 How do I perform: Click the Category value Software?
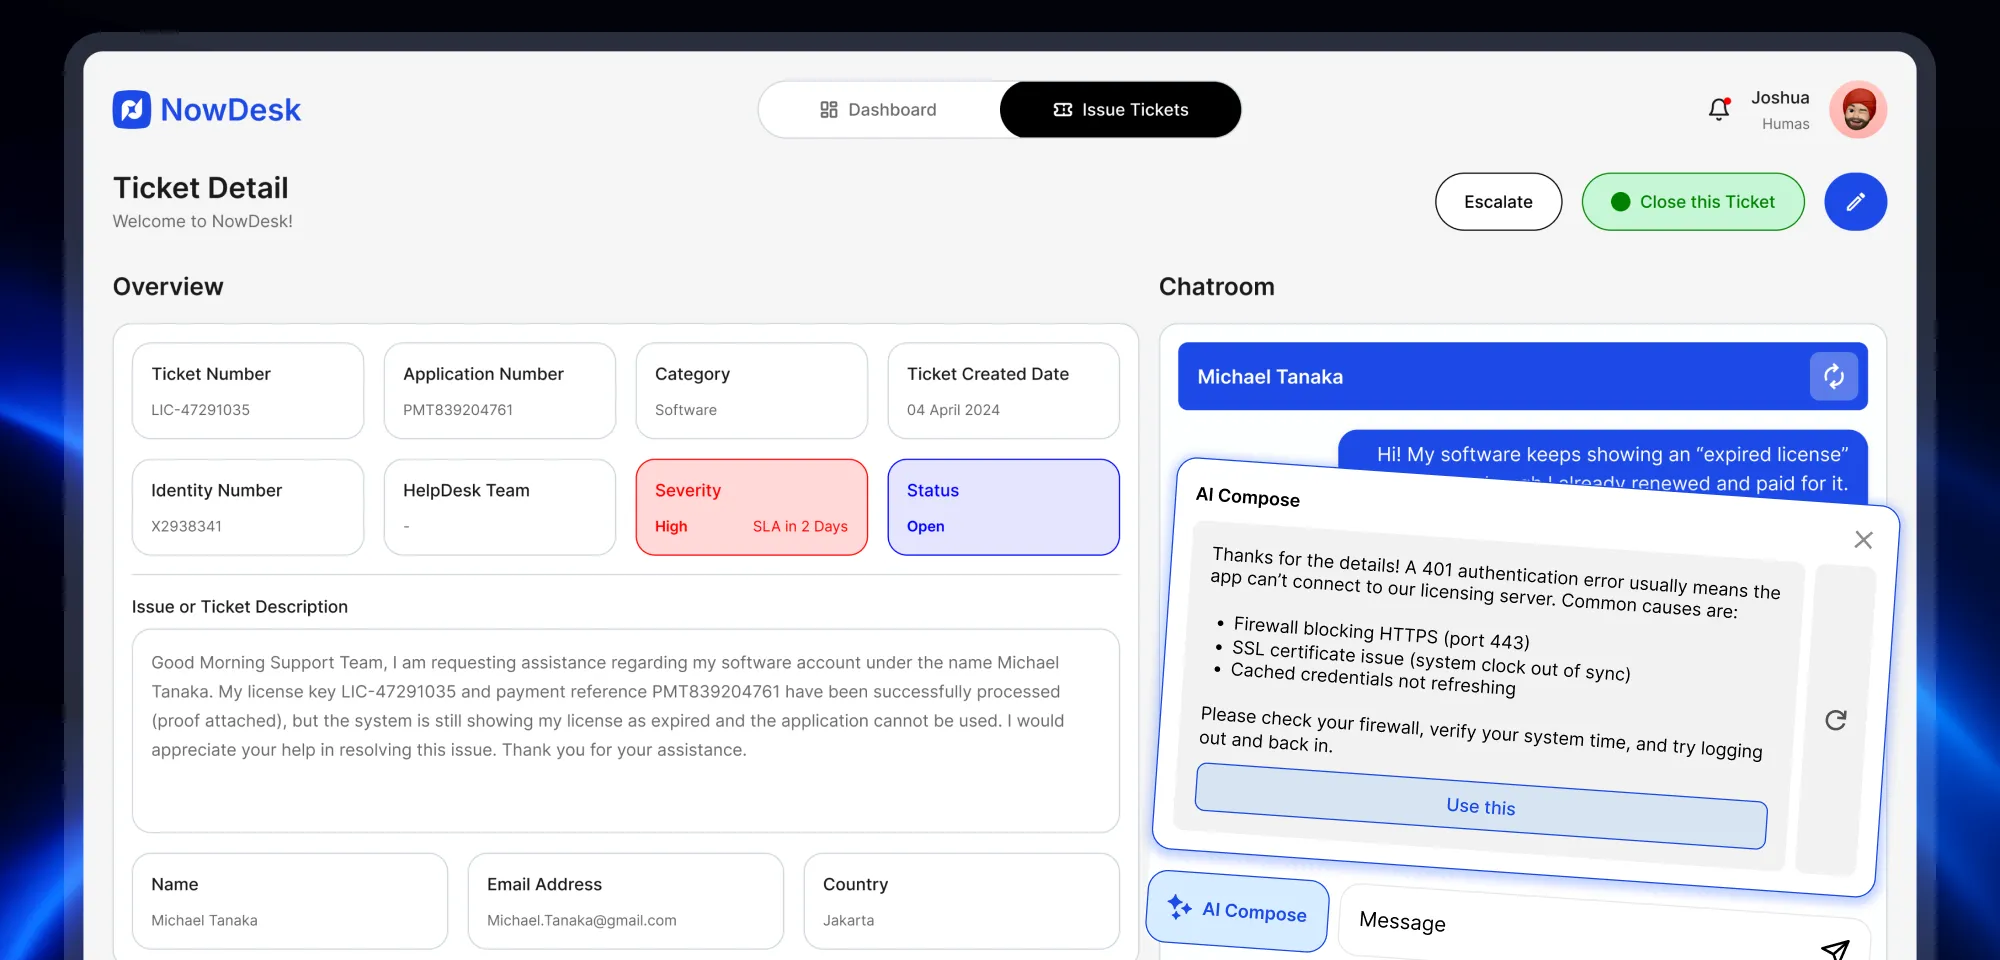[686, 410]
